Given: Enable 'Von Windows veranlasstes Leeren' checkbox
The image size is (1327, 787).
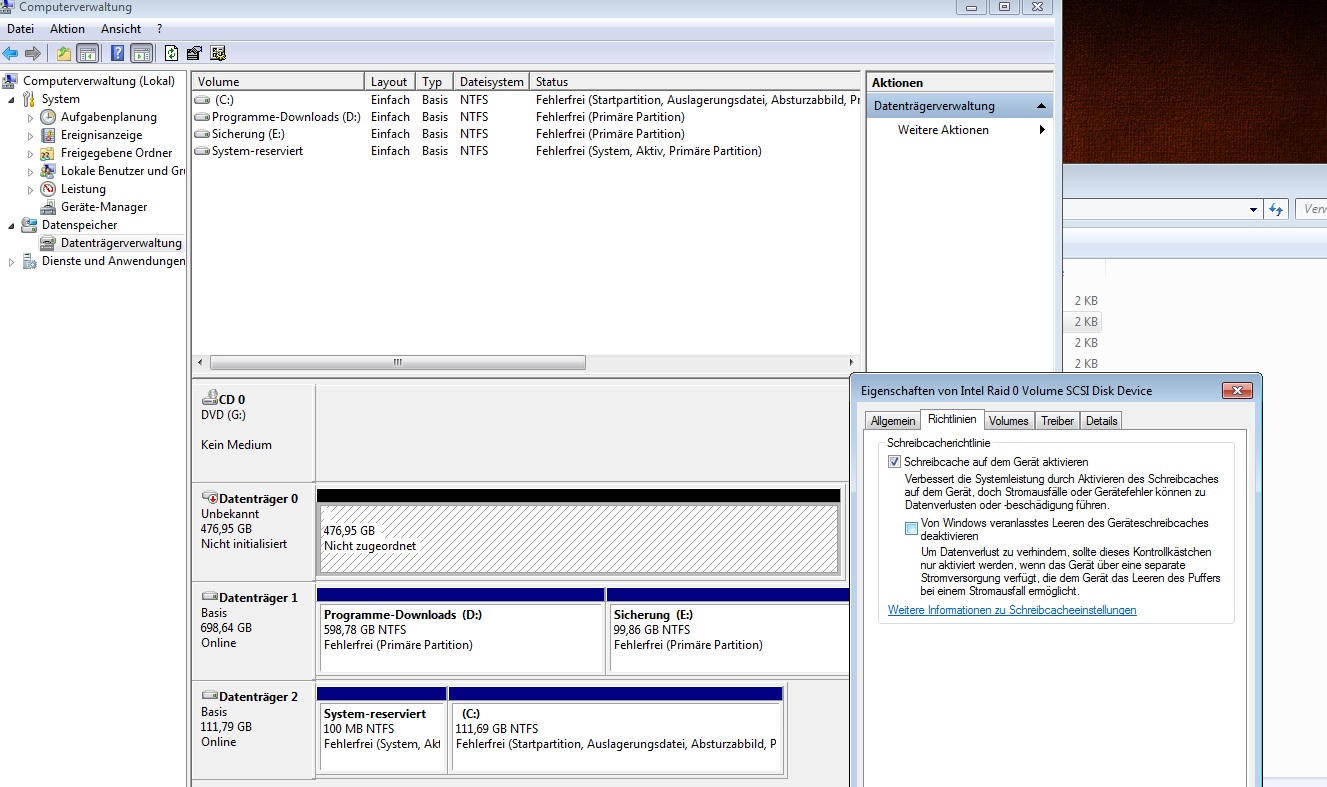Looking at the screenshot, I should [911, 529].
